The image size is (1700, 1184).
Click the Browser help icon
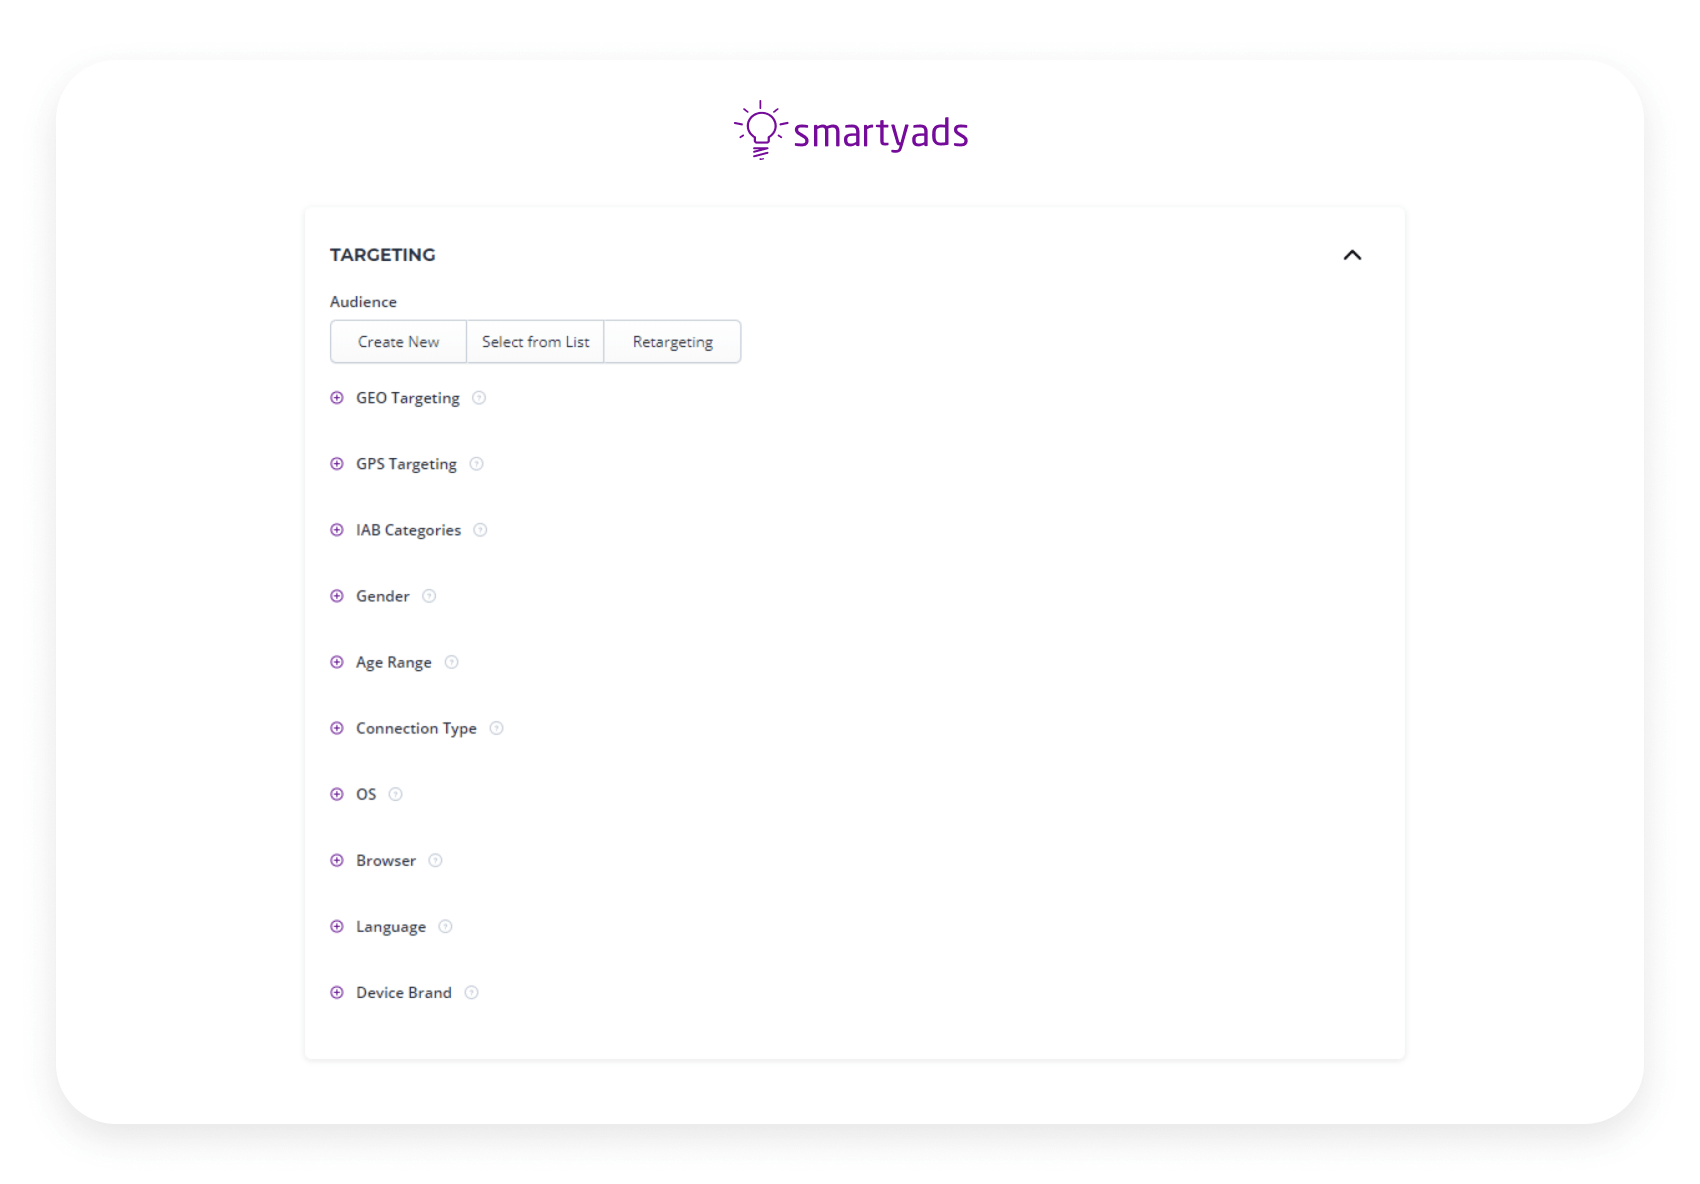click(435, 859)
